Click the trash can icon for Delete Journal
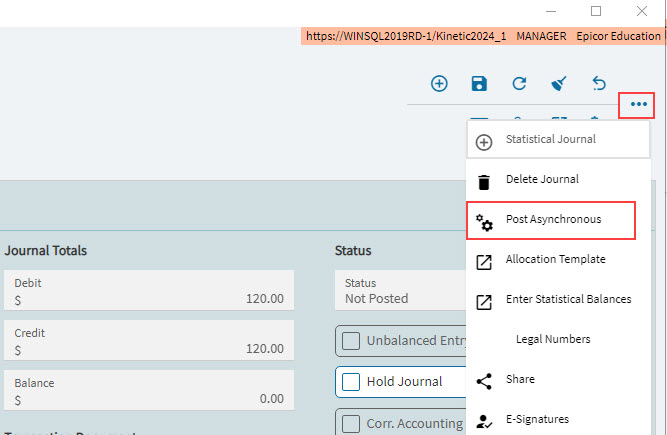 [x=484, y=182]
